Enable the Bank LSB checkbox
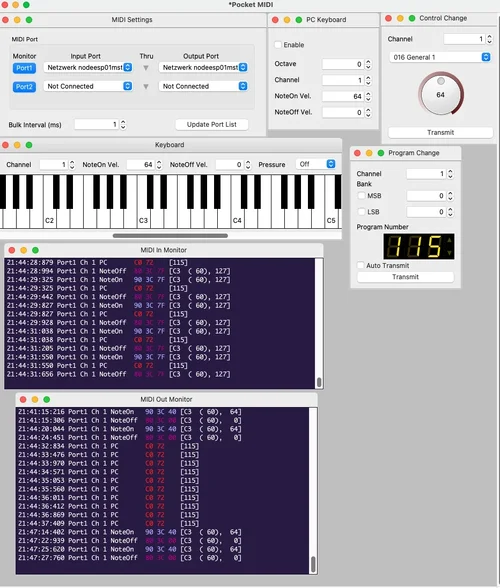Viewport: 500px width, 588px height. 361,212
